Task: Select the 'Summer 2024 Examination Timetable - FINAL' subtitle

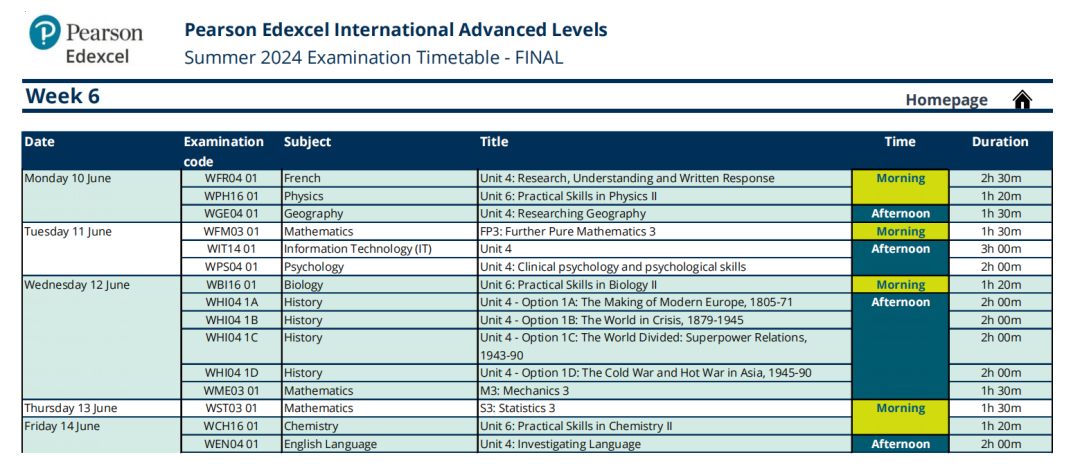Action: [x=373, y=57]
